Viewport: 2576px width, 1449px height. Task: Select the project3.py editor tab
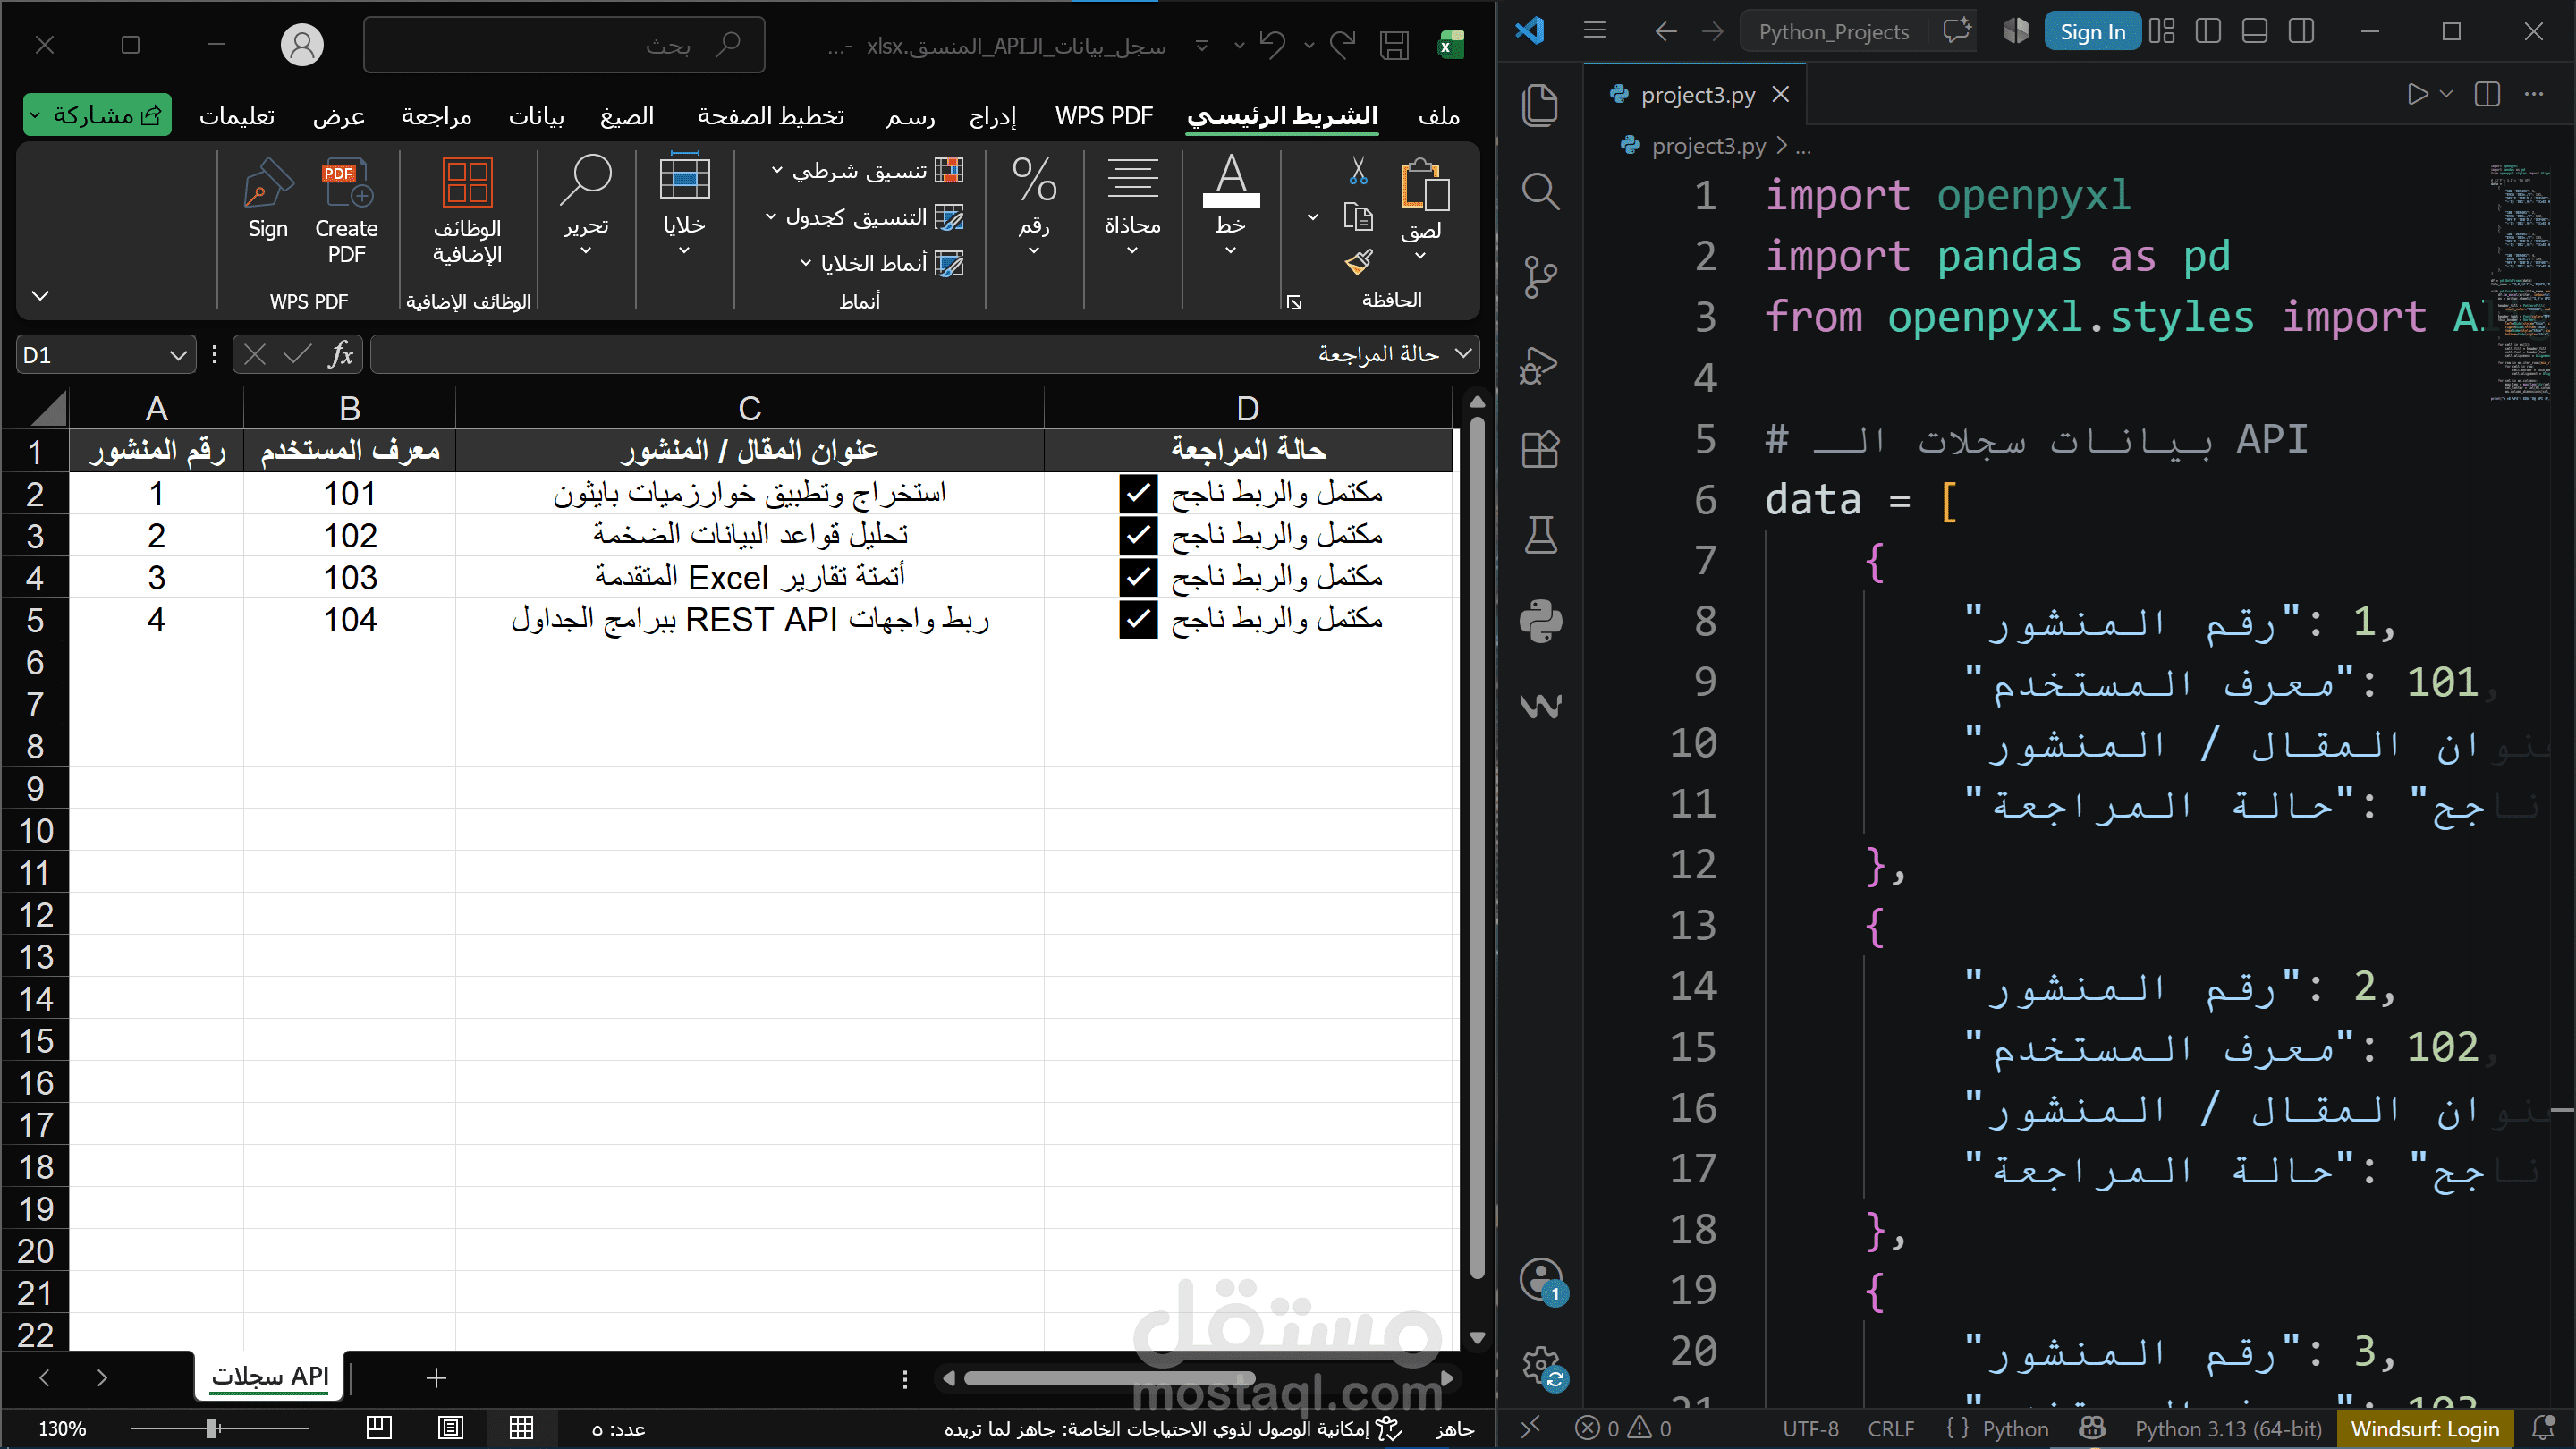click(1697, 95)
